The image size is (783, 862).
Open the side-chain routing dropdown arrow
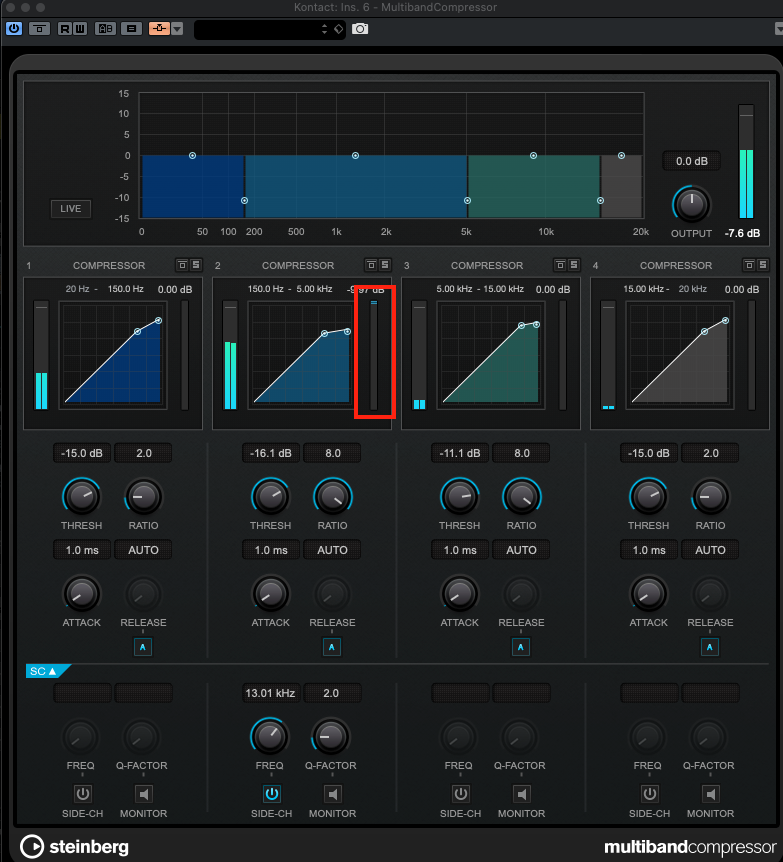point(177,29)
